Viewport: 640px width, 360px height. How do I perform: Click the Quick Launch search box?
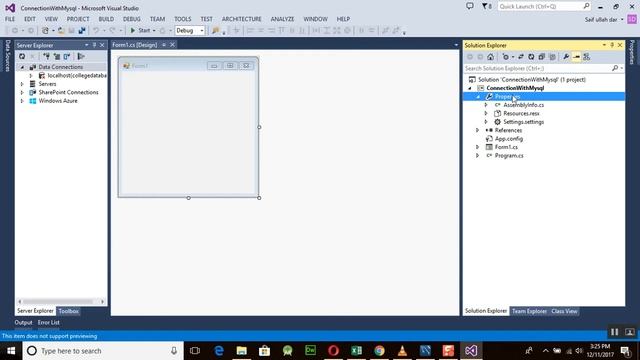click(544, 6)
